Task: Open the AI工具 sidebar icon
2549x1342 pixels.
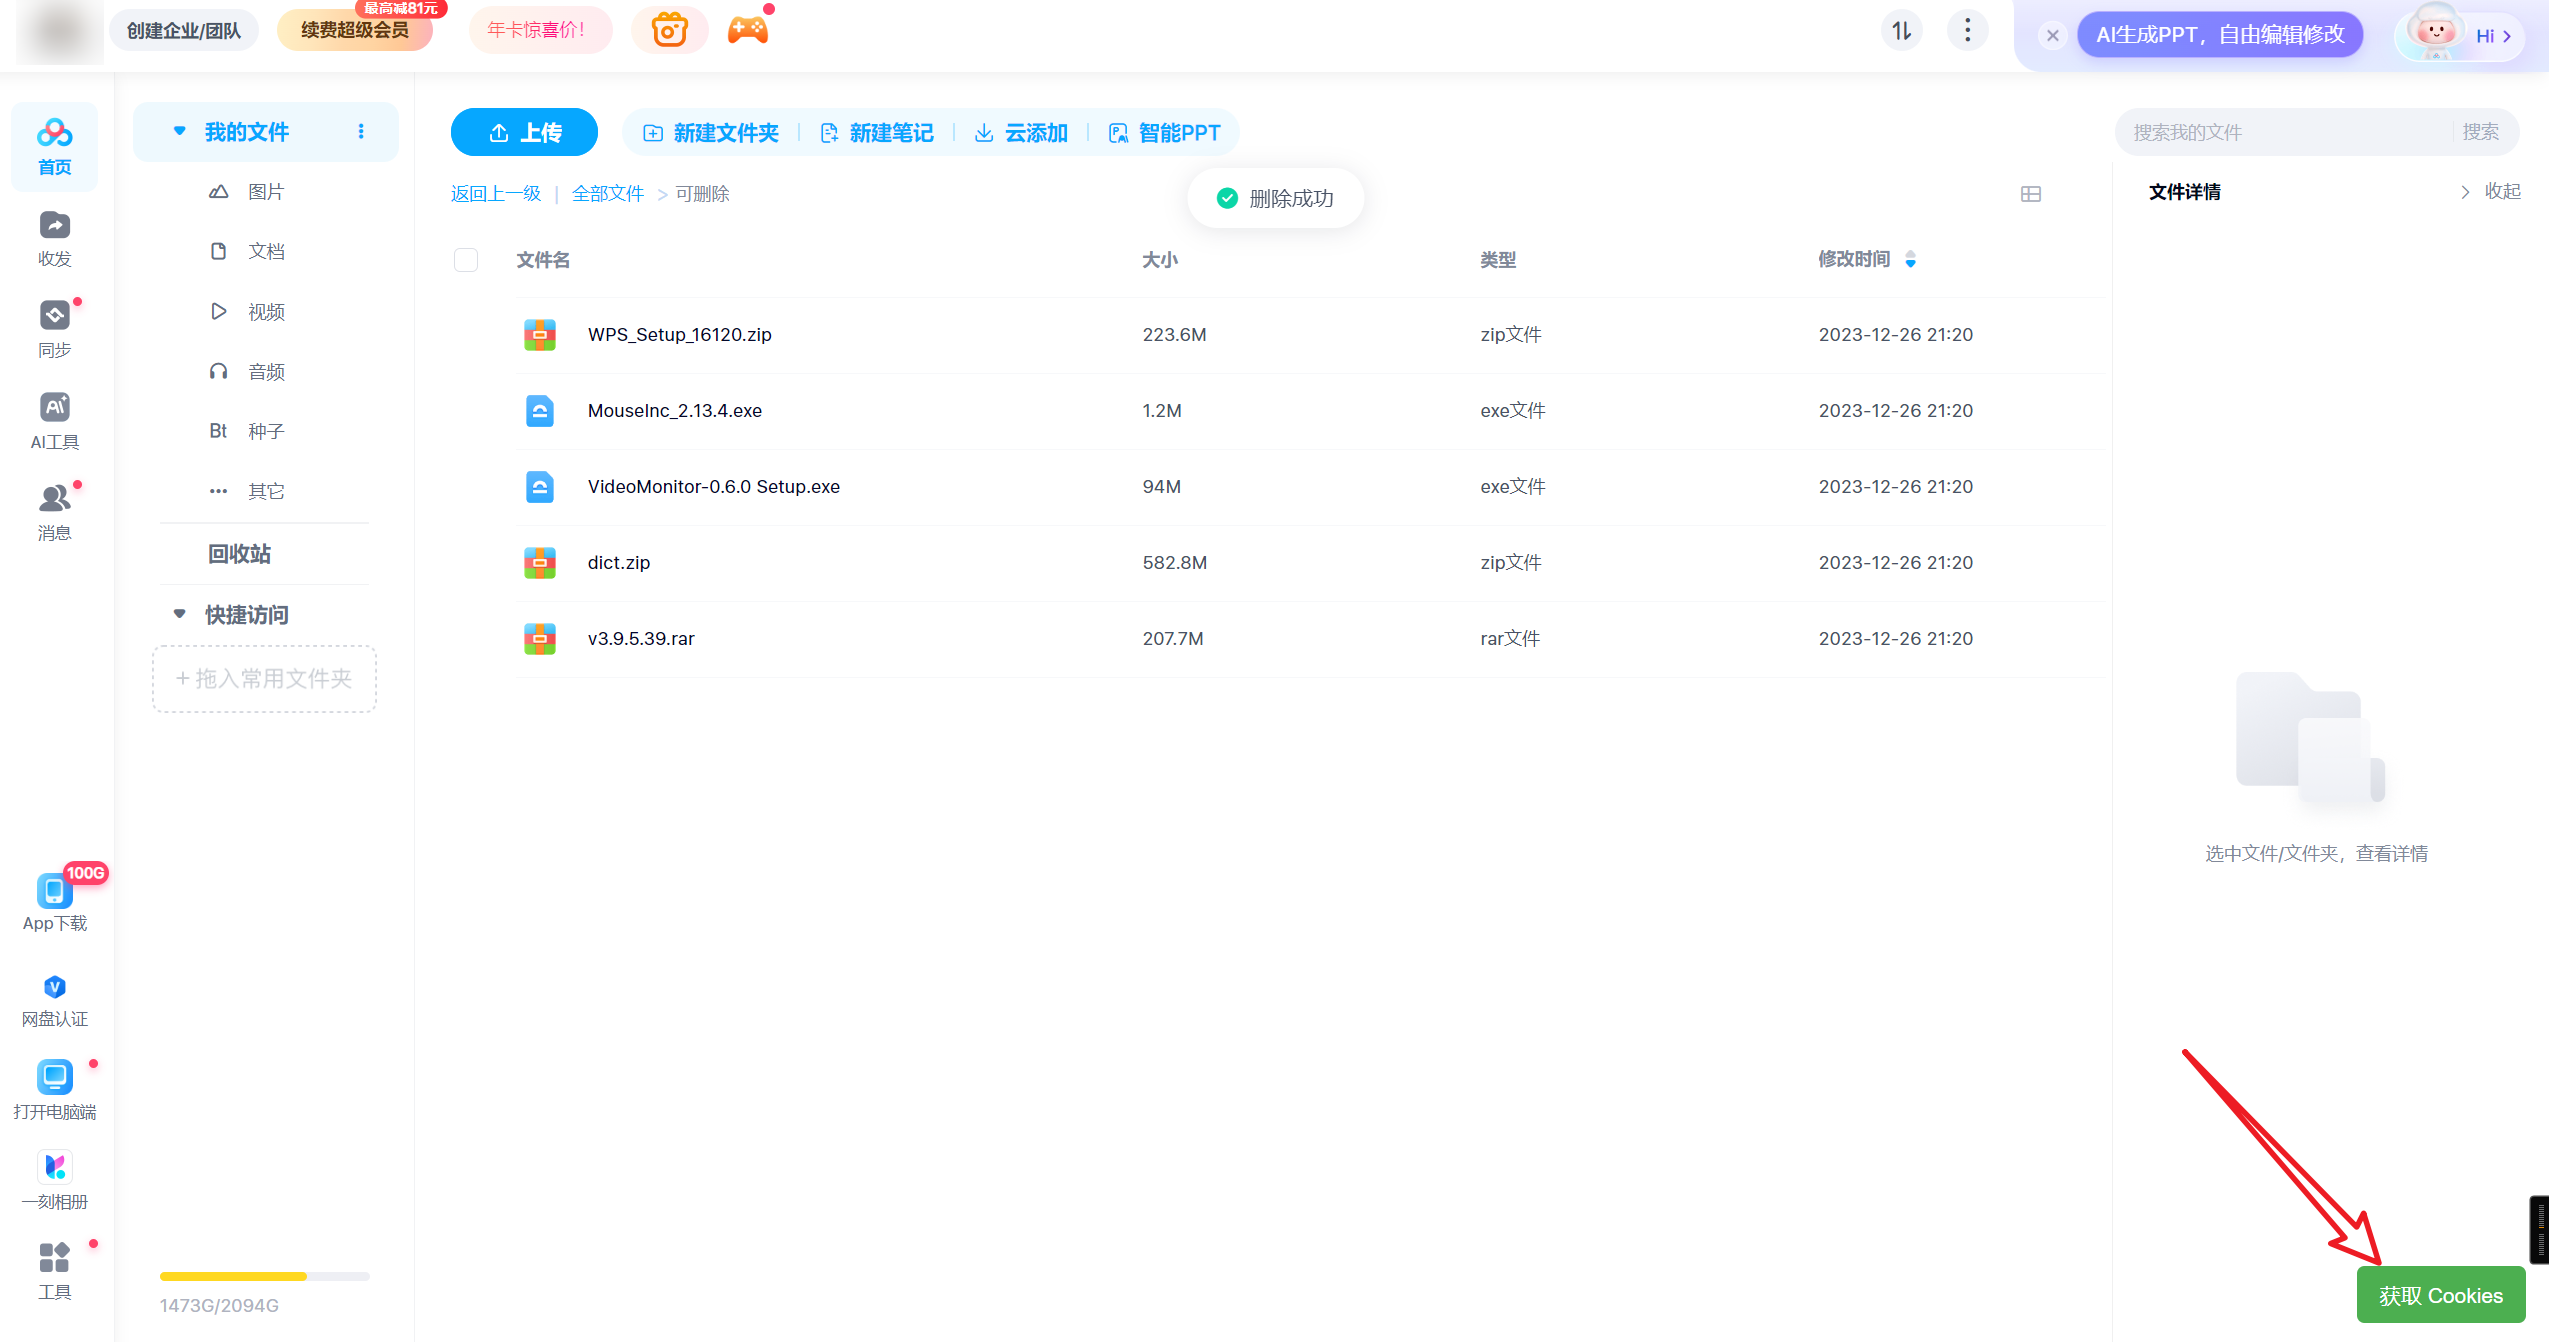Action: (x=54, y=408)
